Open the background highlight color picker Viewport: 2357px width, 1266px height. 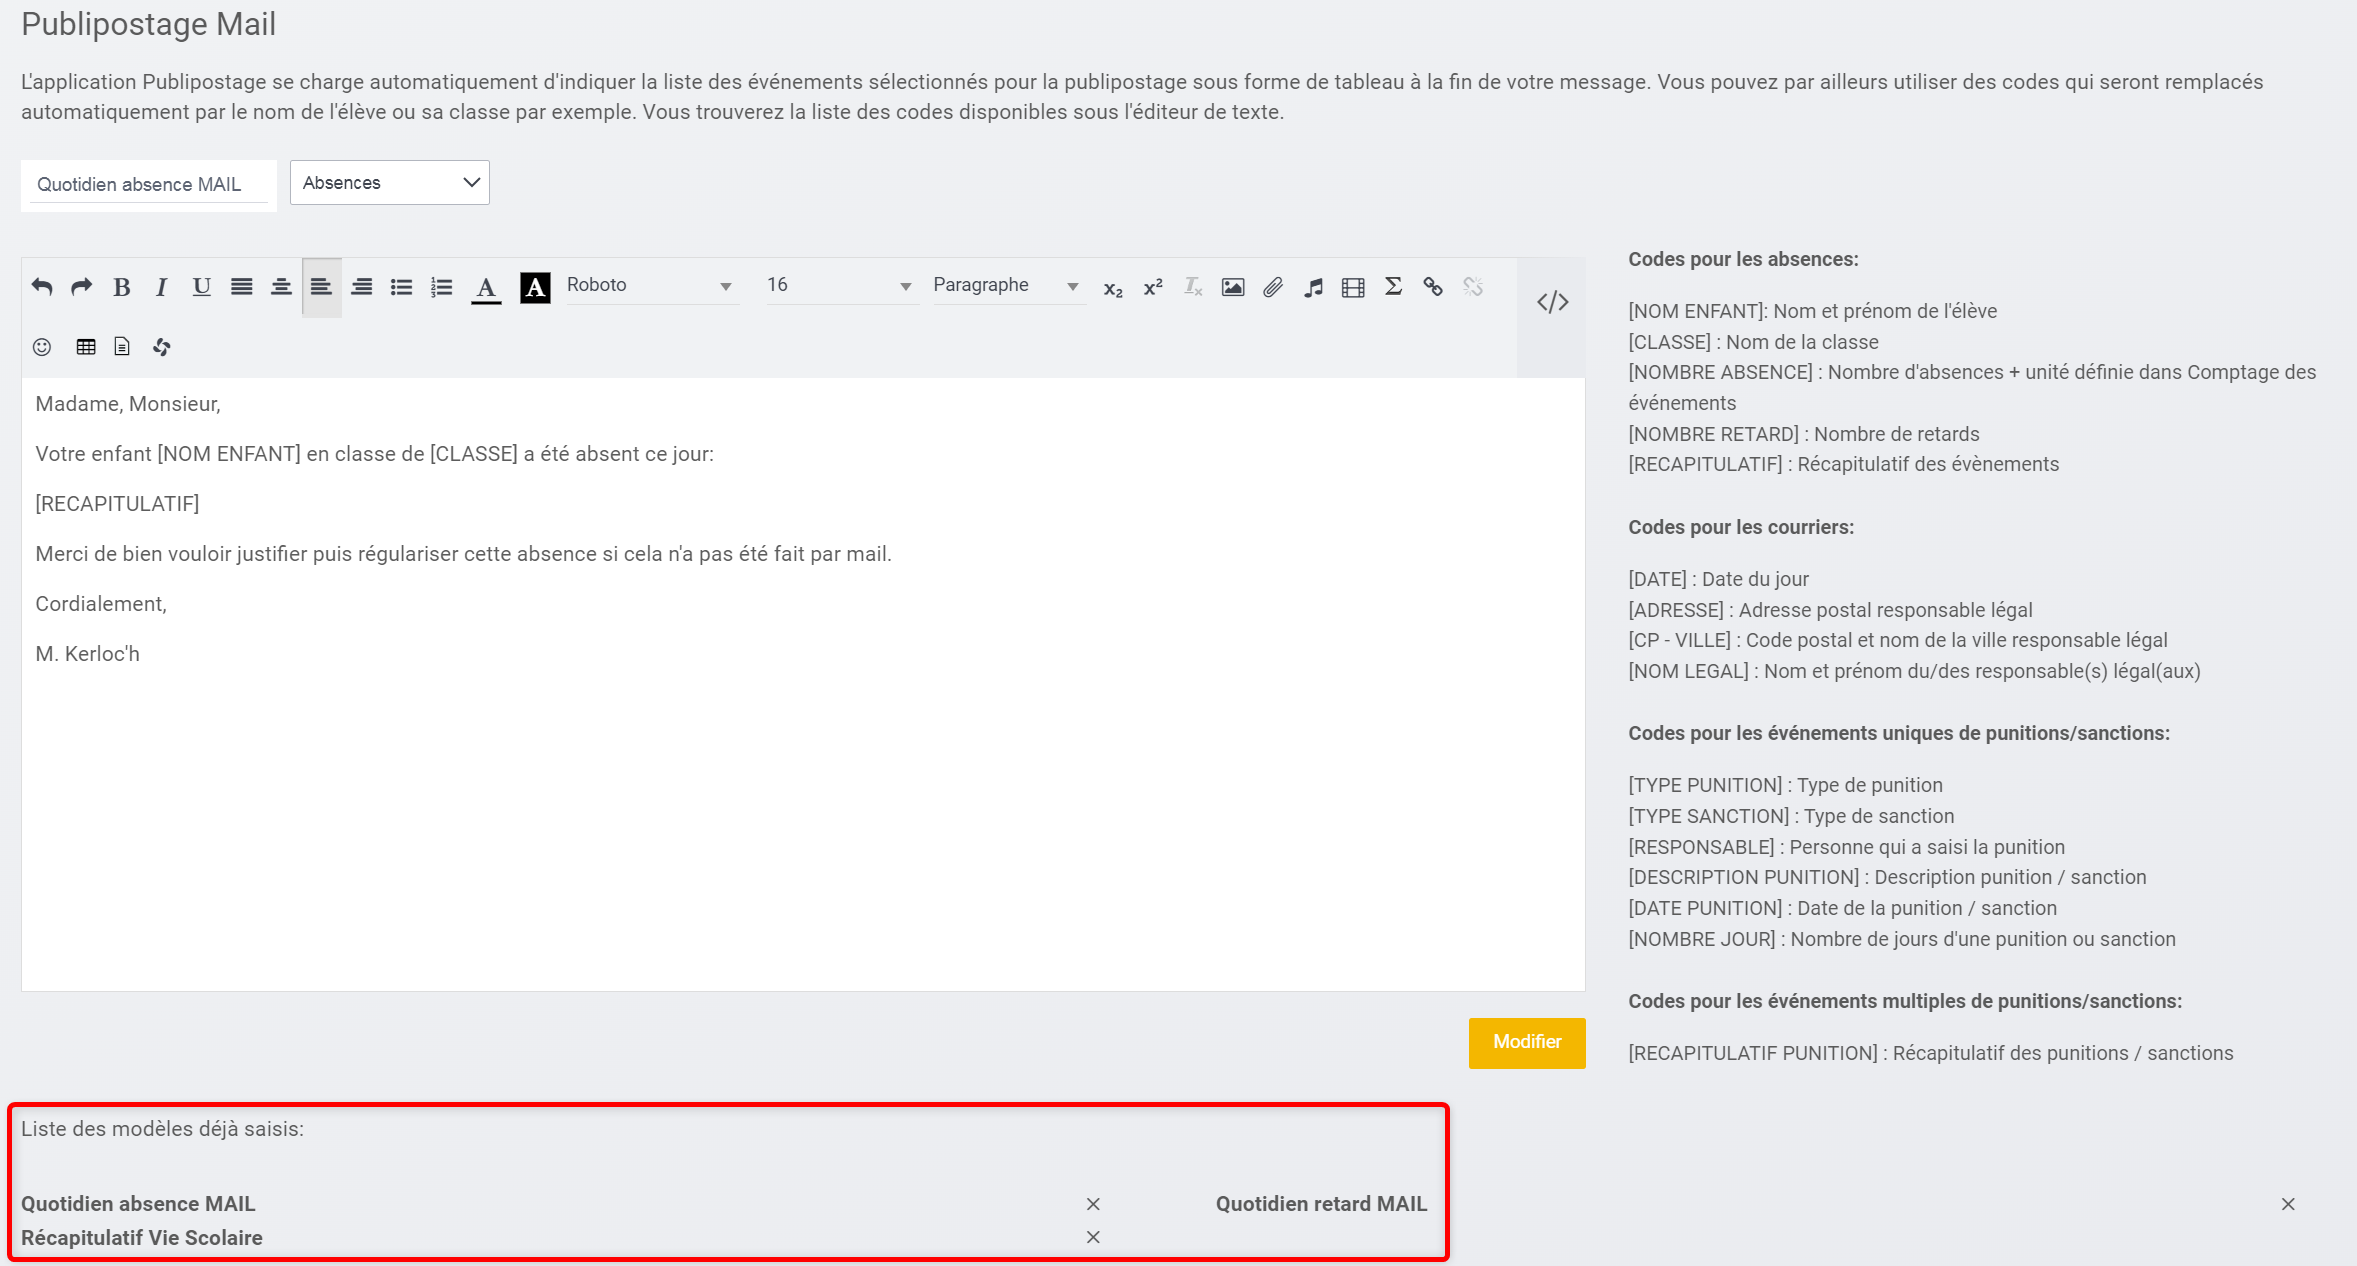point(535,288)
